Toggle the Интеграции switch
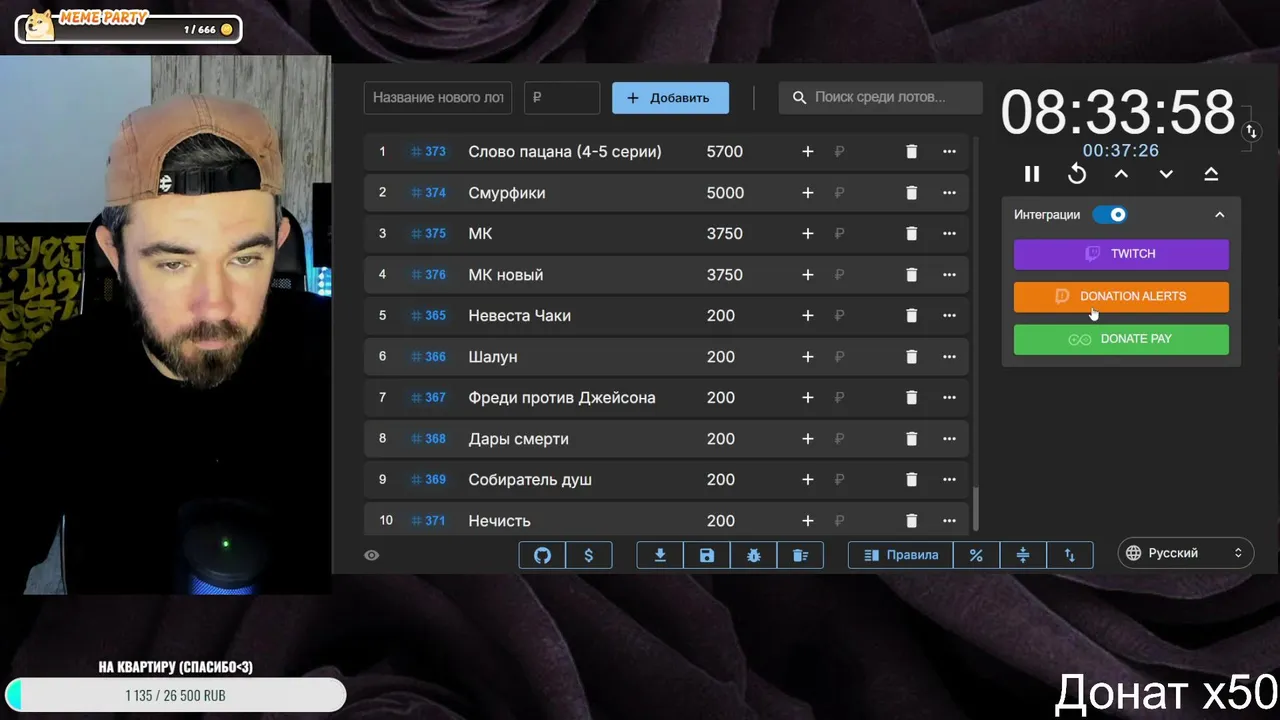 (x=1110, y=215)
